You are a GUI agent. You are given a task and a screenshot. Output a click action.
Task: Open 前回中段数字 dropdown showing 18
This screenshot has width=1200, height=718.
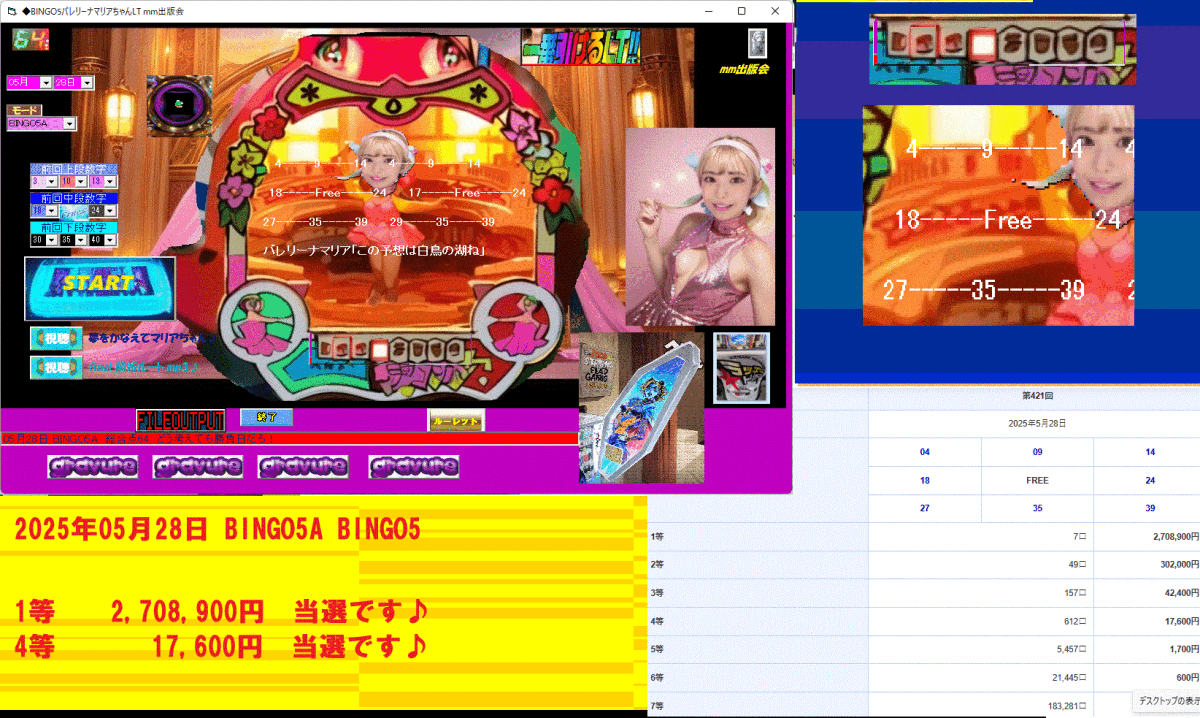[x=51, y=211]
